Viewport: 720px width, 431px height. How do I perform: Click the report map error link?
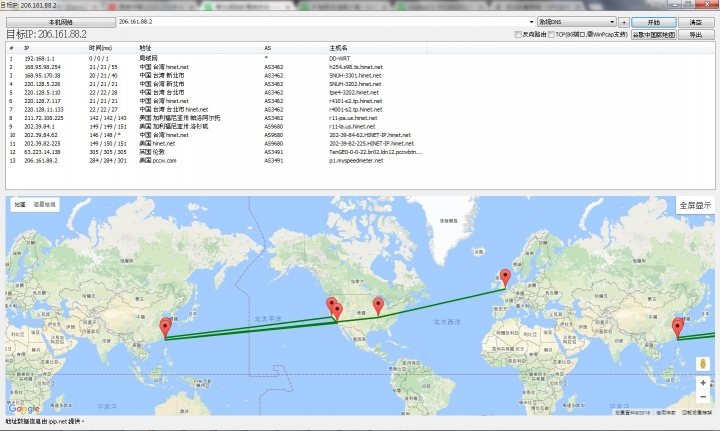pos(697,413)
